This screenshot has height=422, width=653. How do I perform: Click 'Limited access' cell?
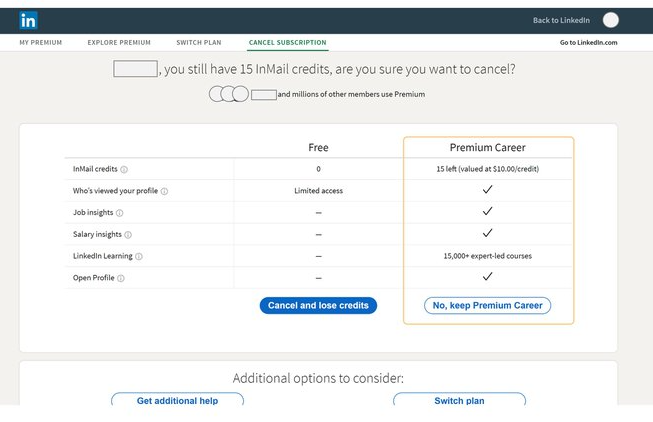click(318, 191)
